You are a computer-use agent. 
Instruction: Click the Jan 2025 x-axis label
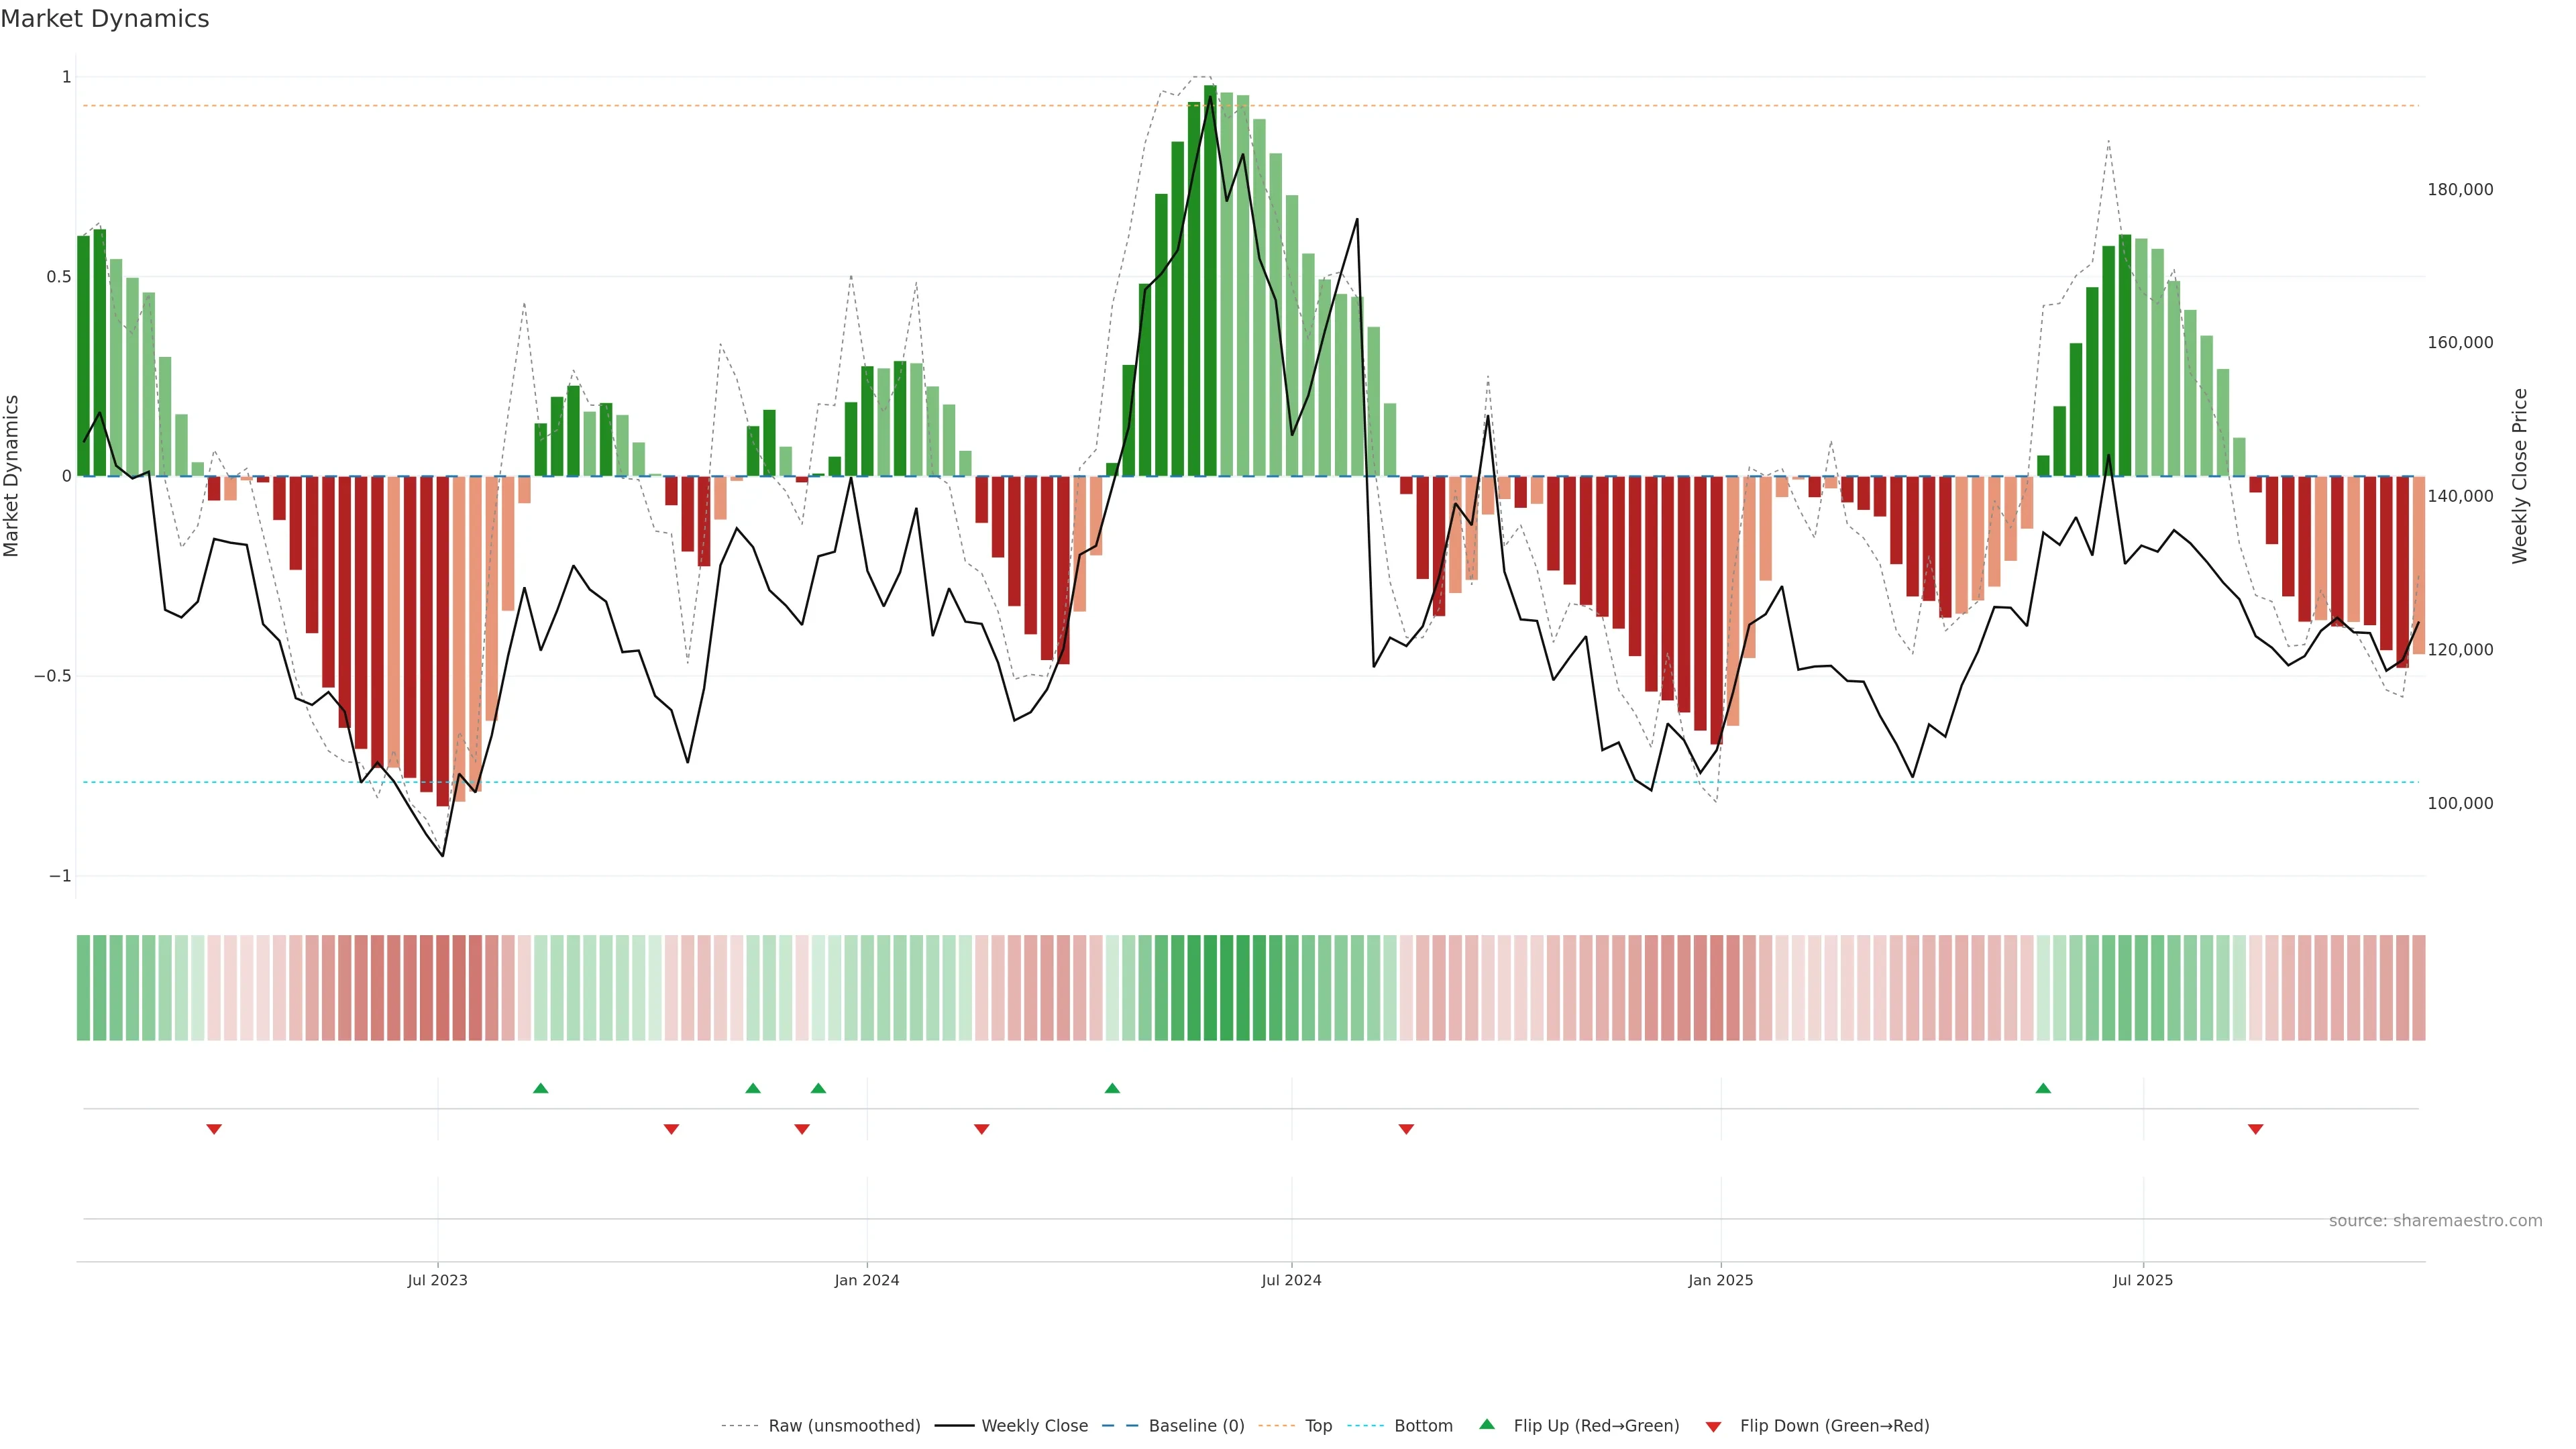click(1720, 1280)
